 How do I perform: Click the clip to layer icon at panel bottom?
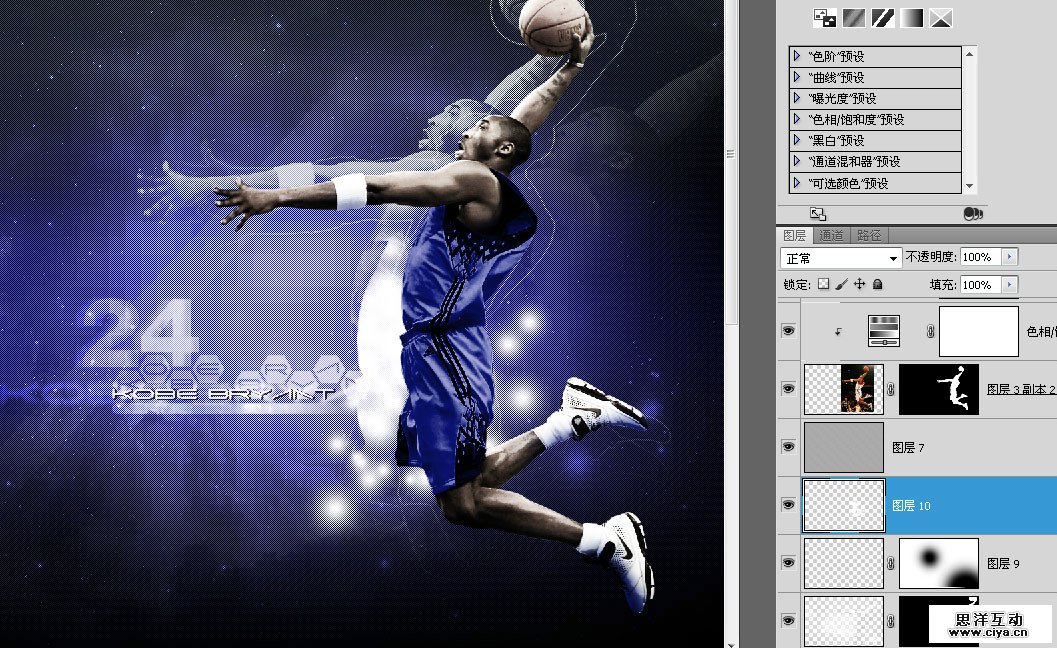click(973, 213)
